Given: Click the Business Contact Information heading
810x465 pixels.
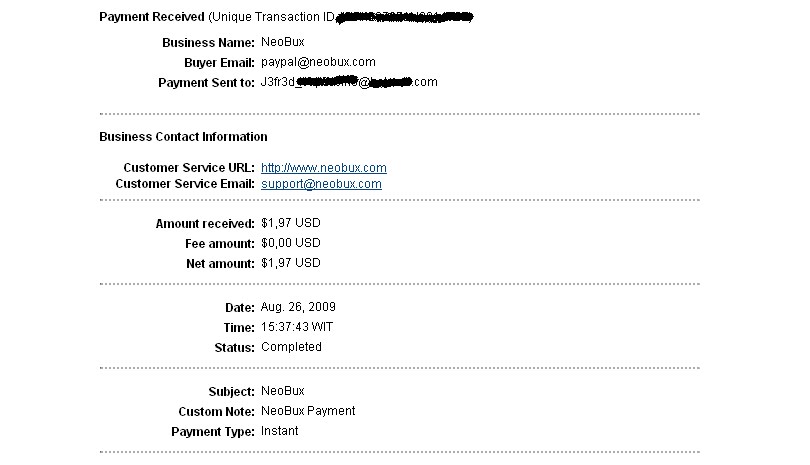Looking at the screenshot, I should [183, 137].
